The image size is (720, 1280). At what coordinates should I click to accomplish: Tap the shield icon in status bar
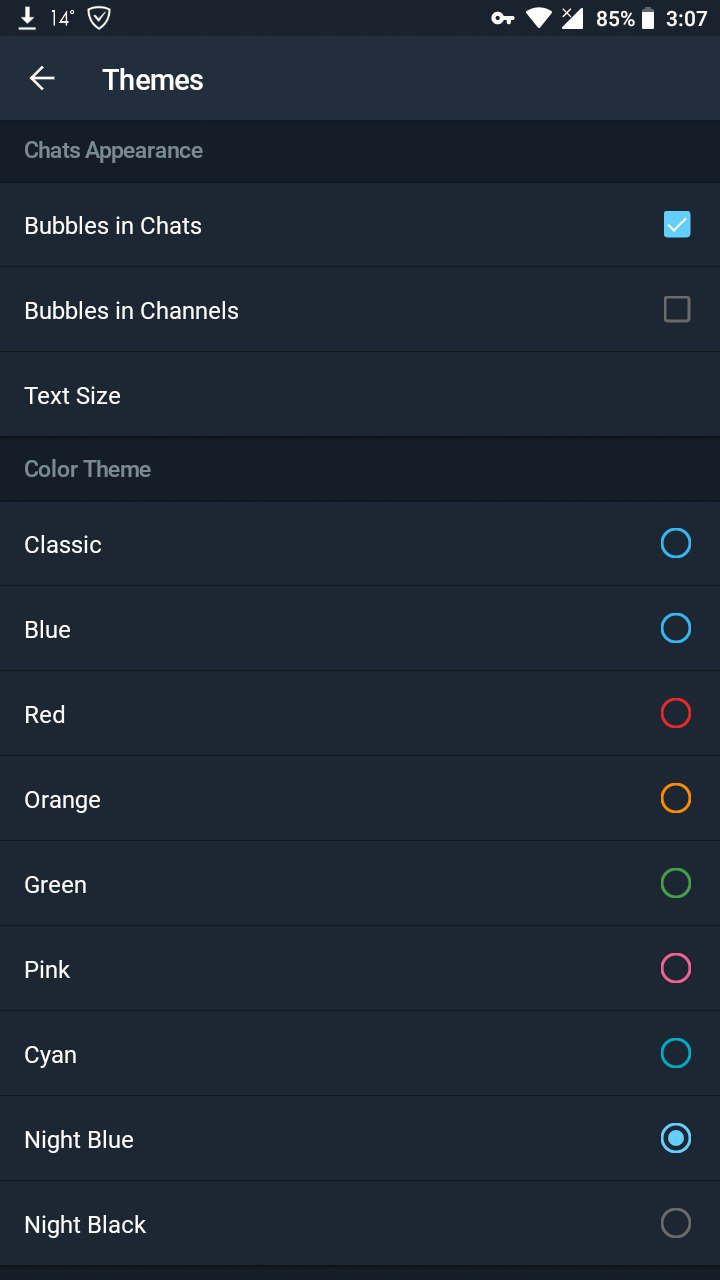pos(99,18)
